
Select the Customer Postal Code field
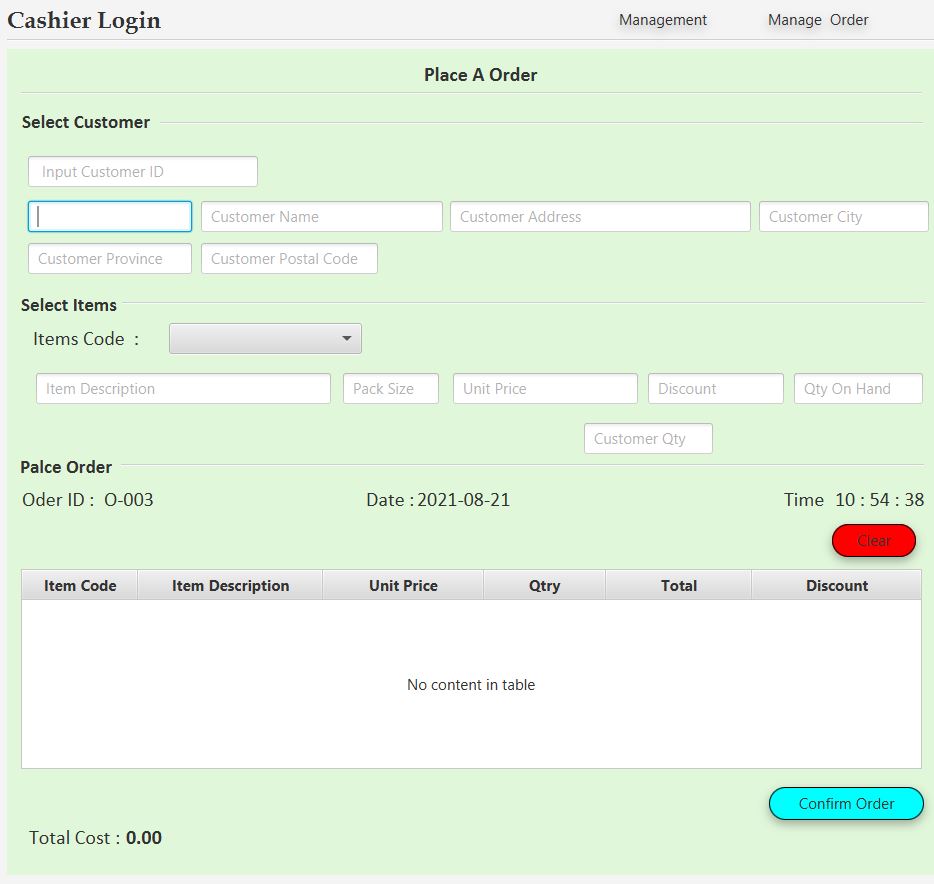[289, 258]
